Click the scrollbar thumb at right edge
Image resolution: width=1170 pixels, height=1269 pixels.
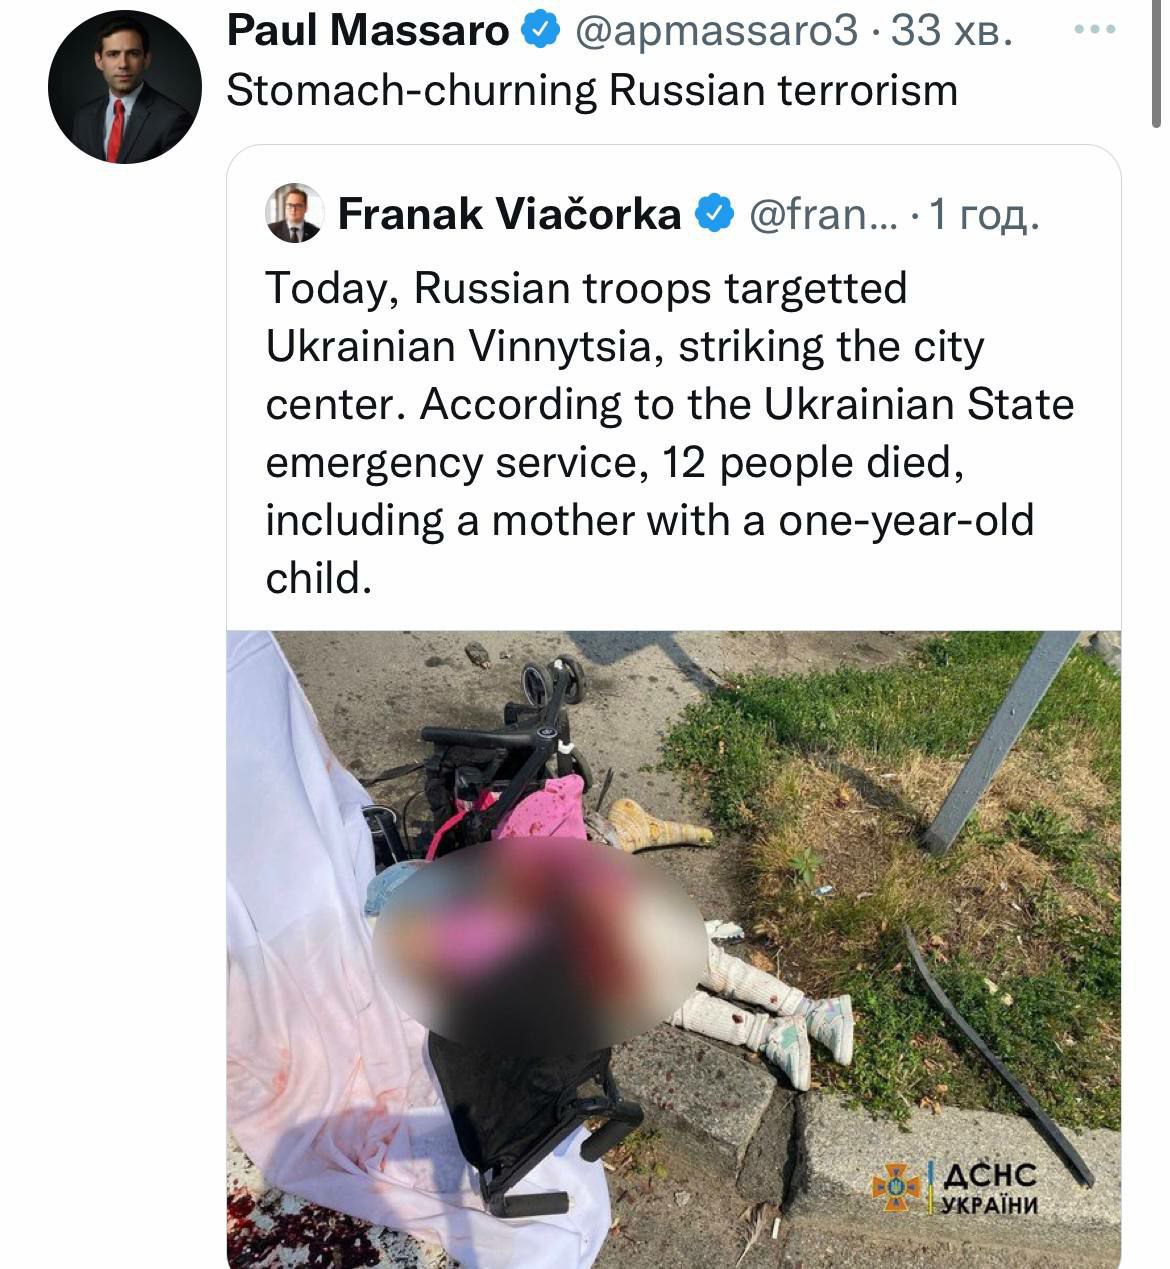click(1157, 65)
